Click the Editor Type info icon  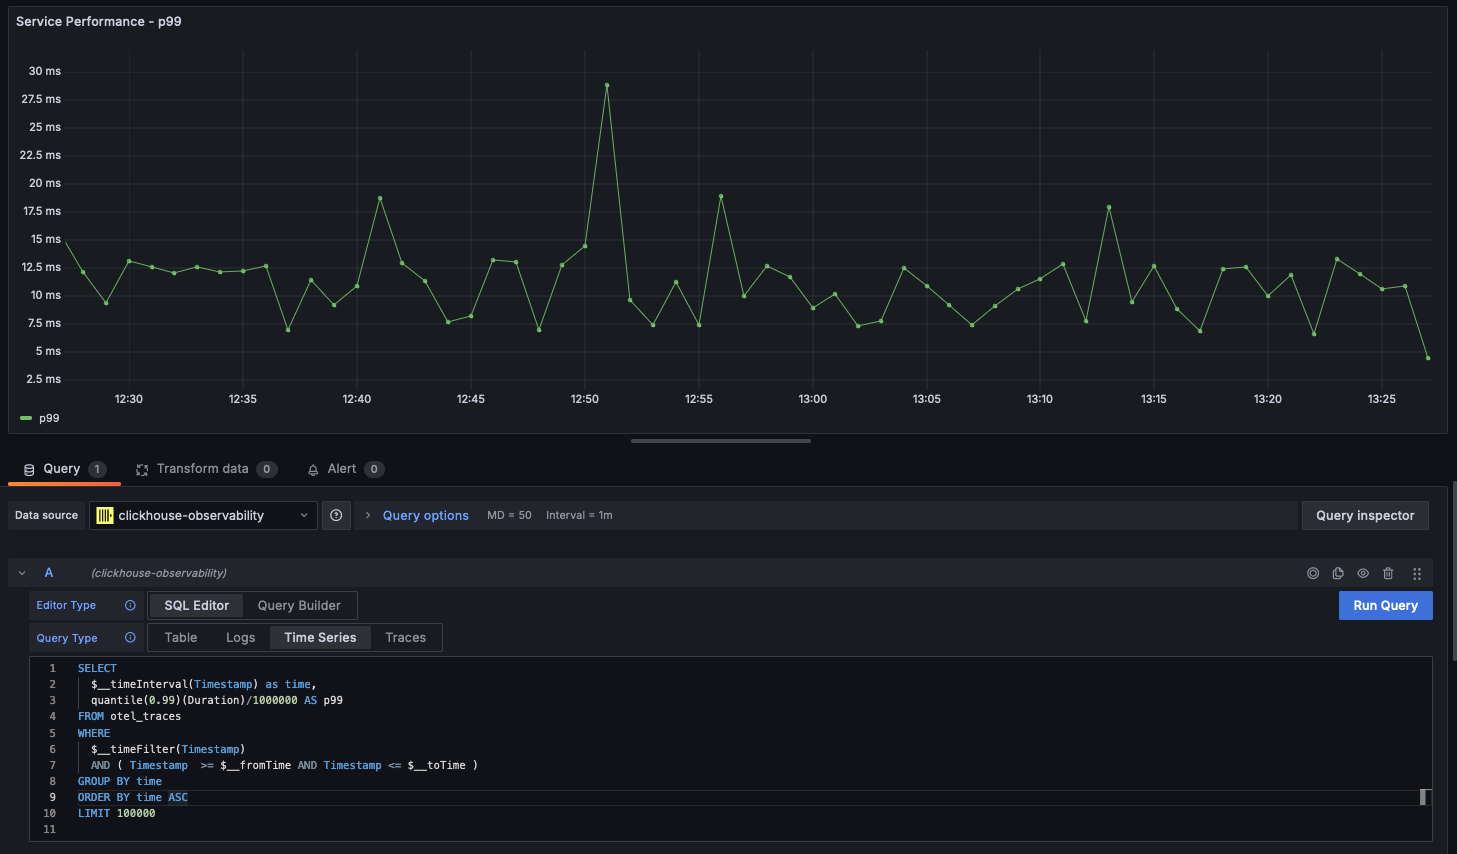[130, 605]
